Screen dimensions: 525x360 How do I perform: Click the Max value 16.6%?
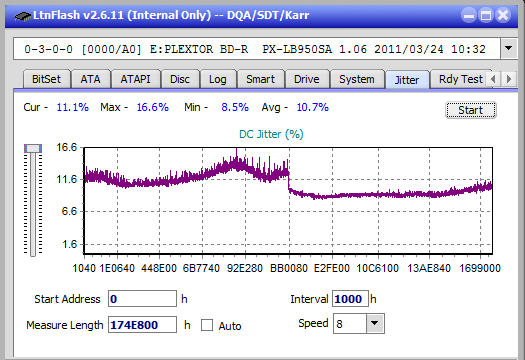pos(153,107)
